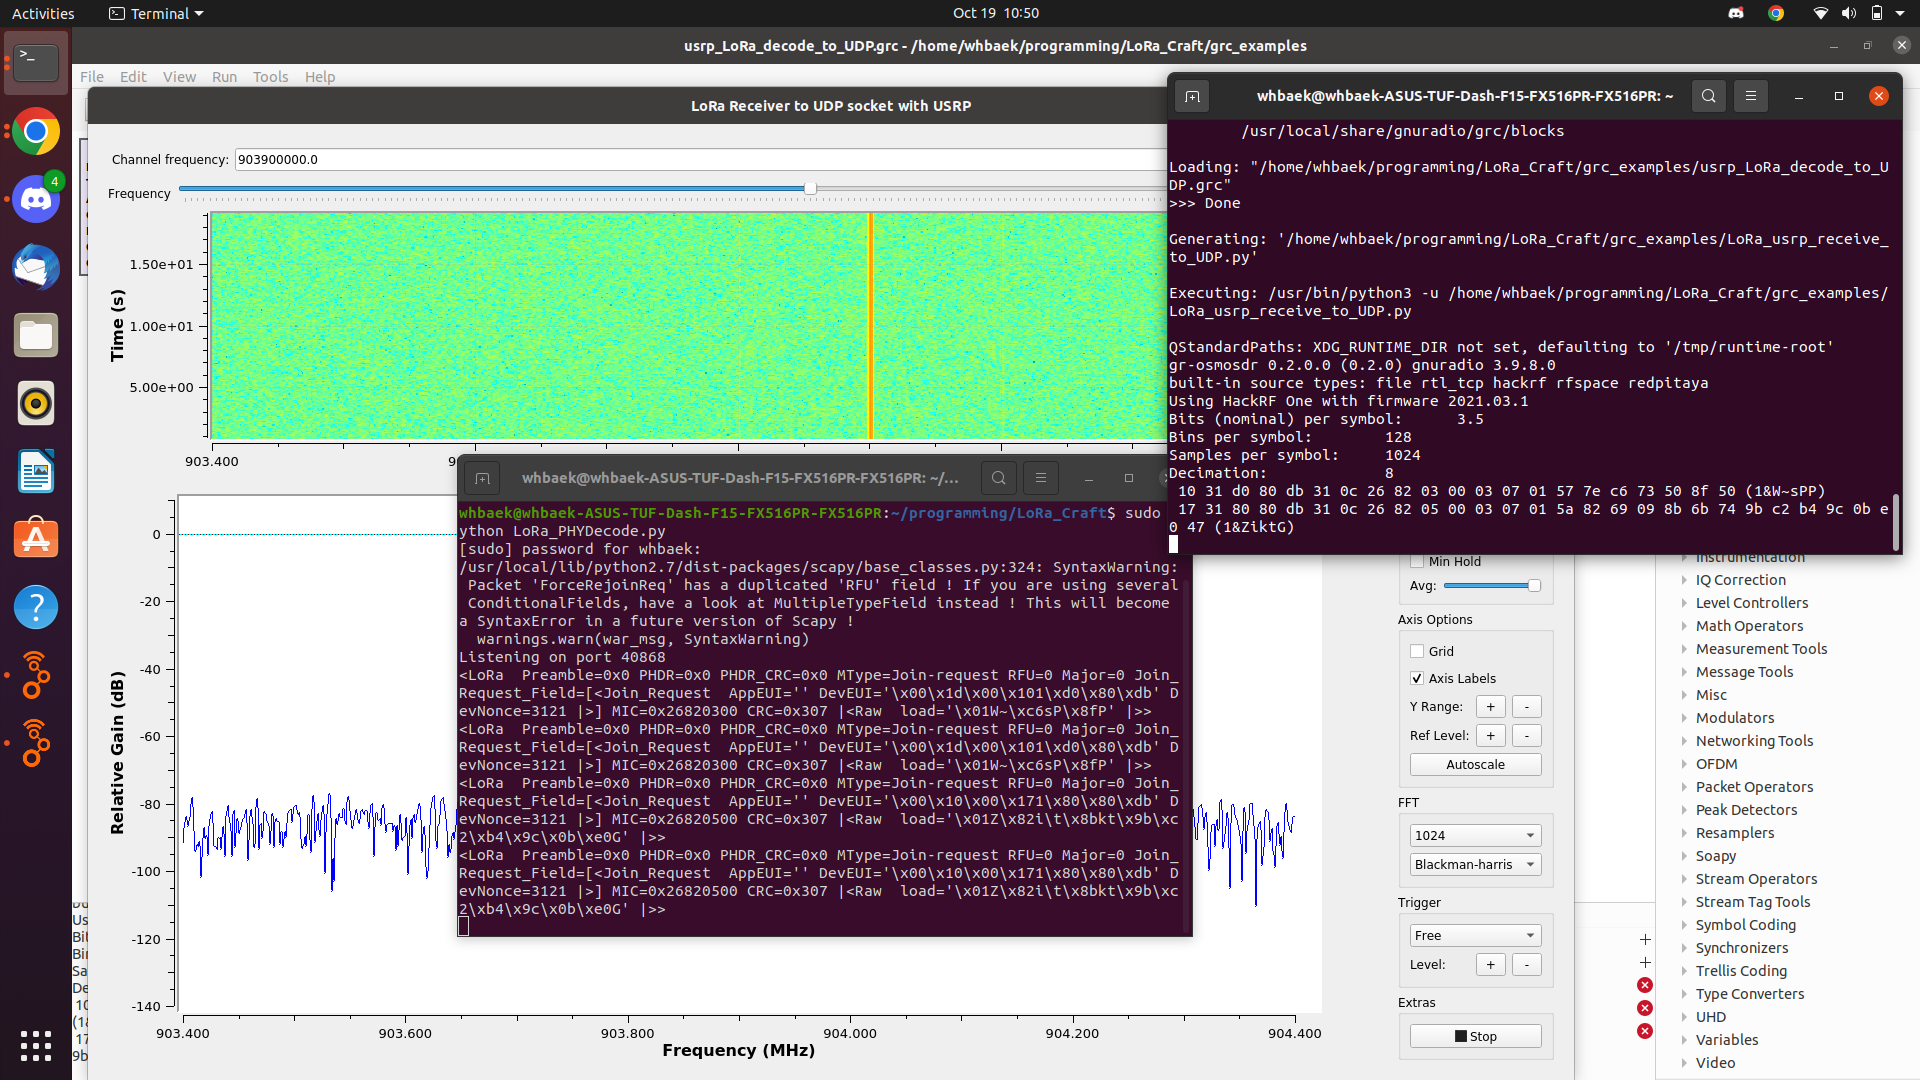Open the Run menu
Image resolution: width=1920 pixels, height=1080 pixels.
[x=224, y=77]
